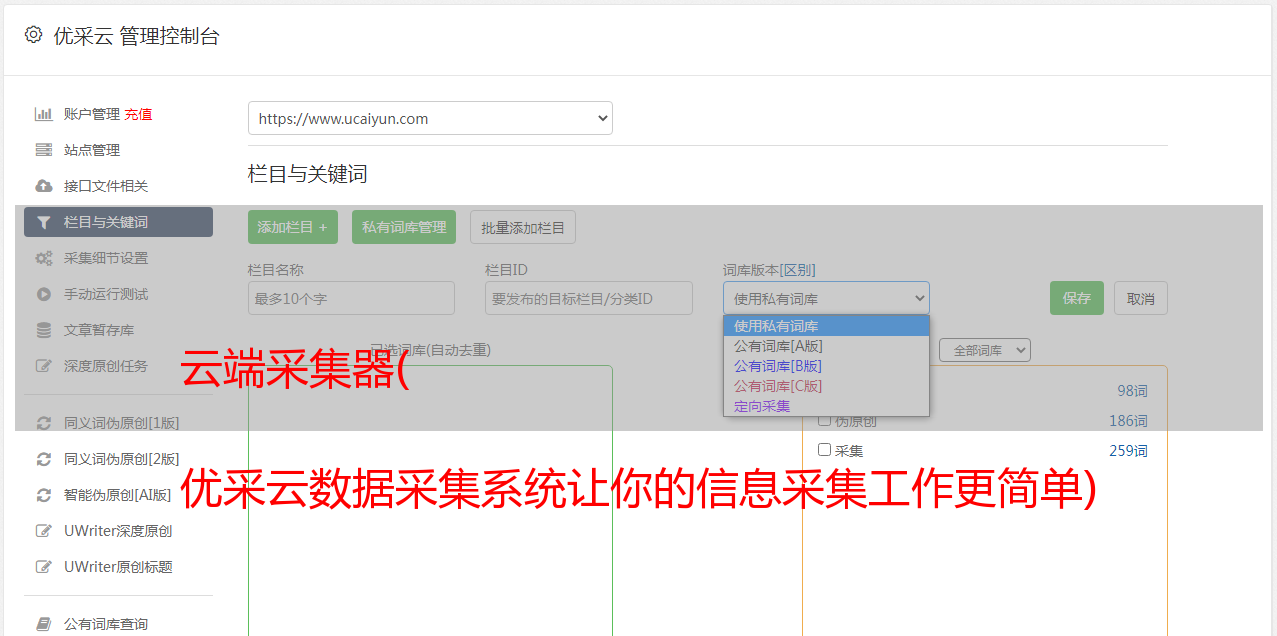This screenshot has width=1277, height=636.
Task: Click the bar chart icon for 账户管理
Action: [x=43, y=114]
